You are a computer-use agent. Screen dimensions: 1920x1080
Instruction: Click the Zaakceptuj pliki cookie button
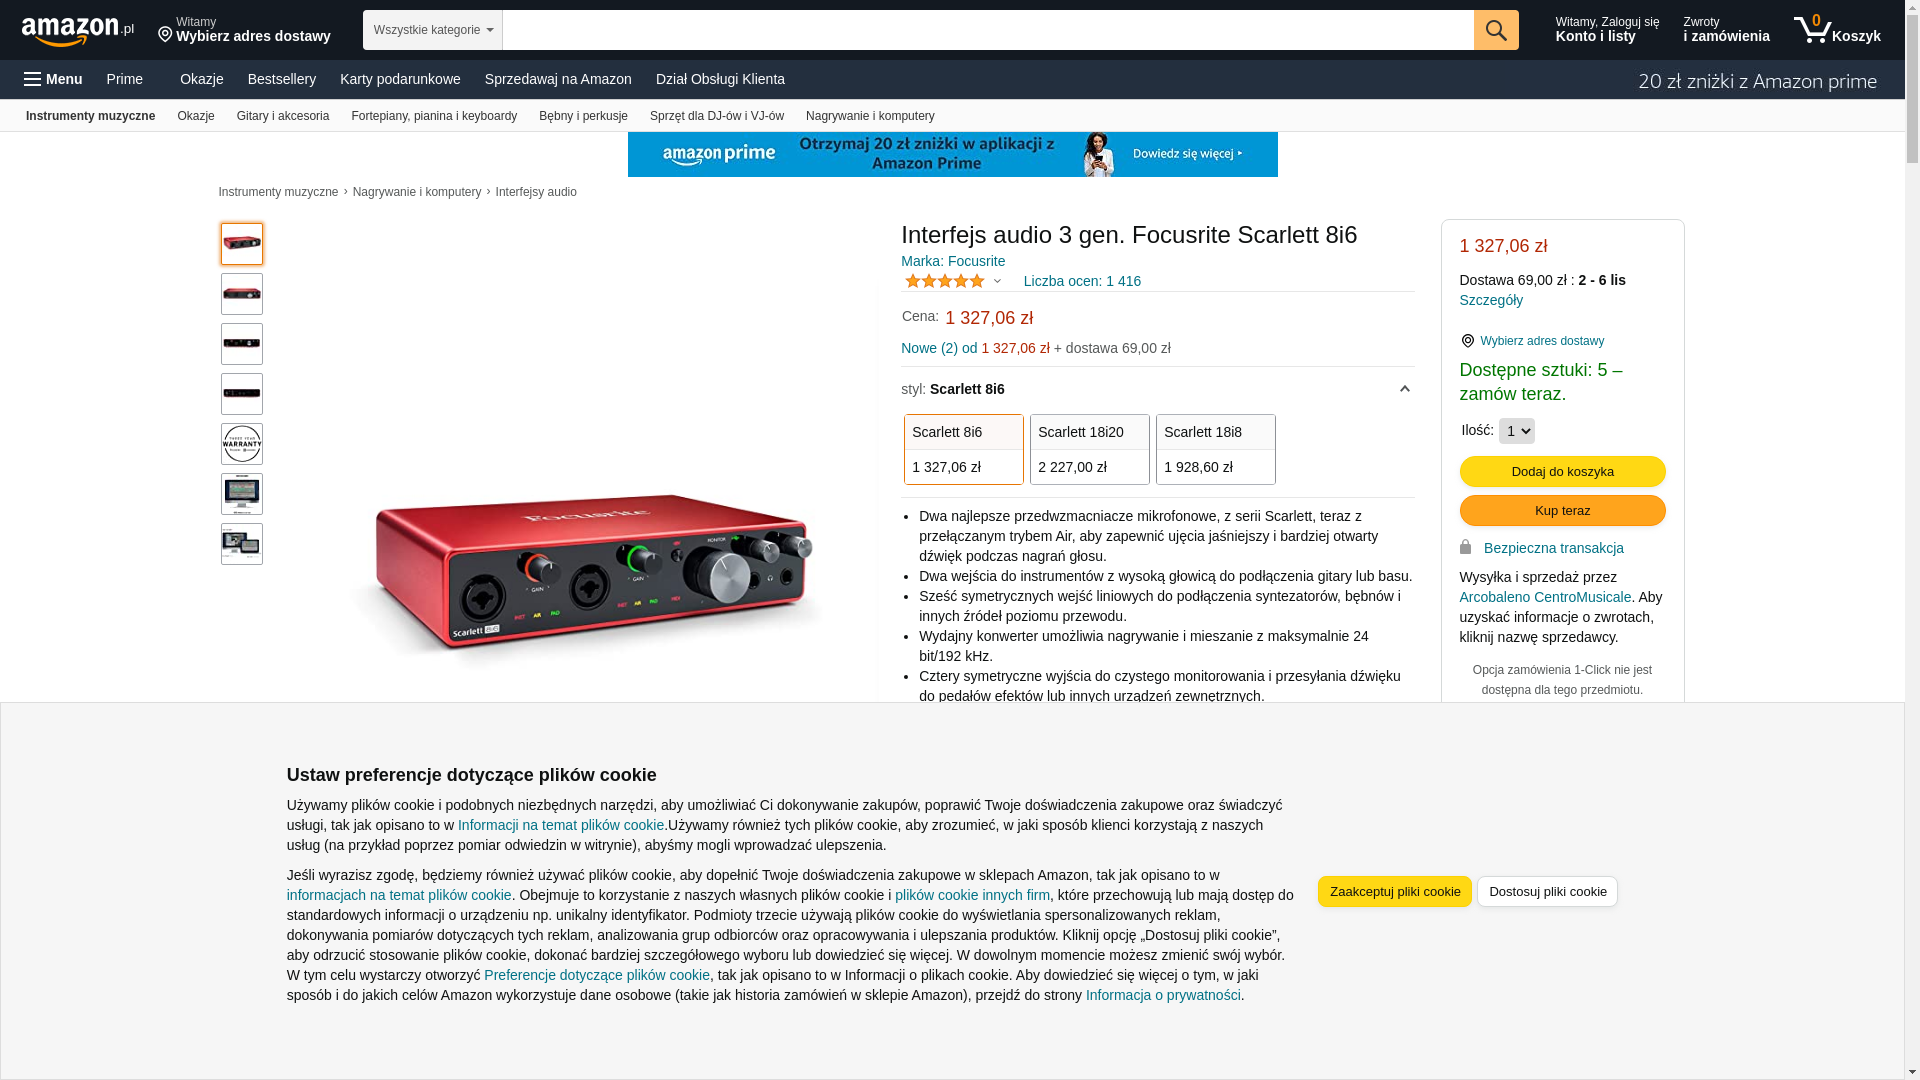click(1394, 891)
